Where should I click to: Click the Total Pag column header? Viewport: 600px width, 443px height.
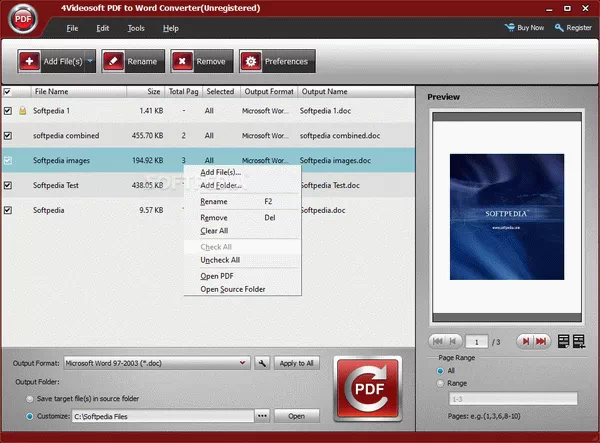pyautogui.click(x=184, y=92)
